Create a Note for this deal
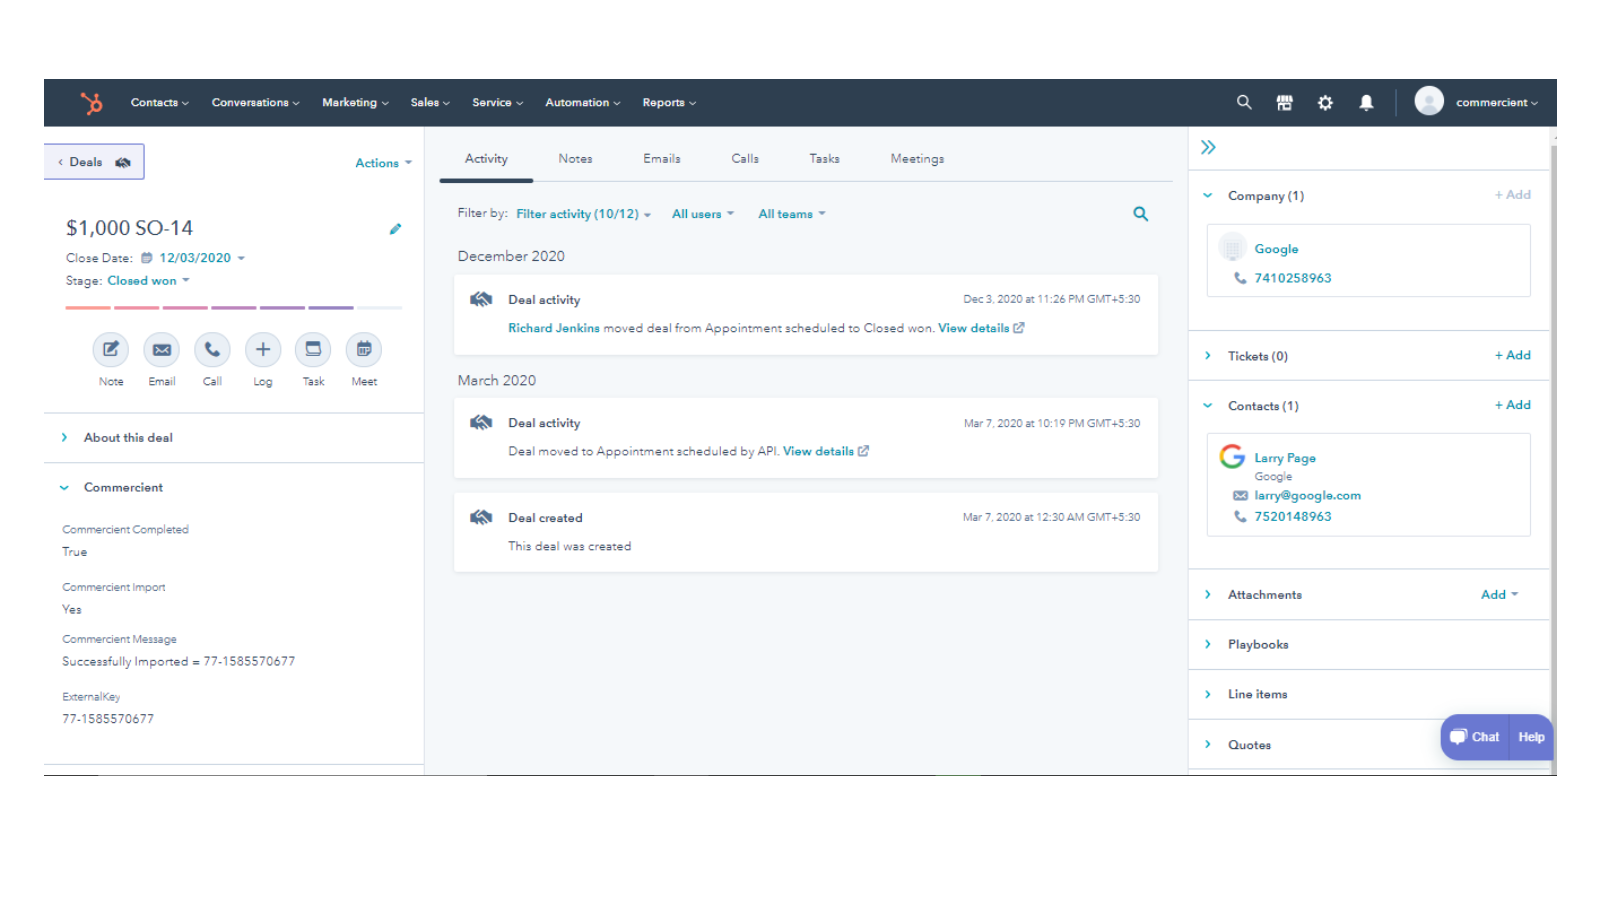 click(x=110, y=350)
